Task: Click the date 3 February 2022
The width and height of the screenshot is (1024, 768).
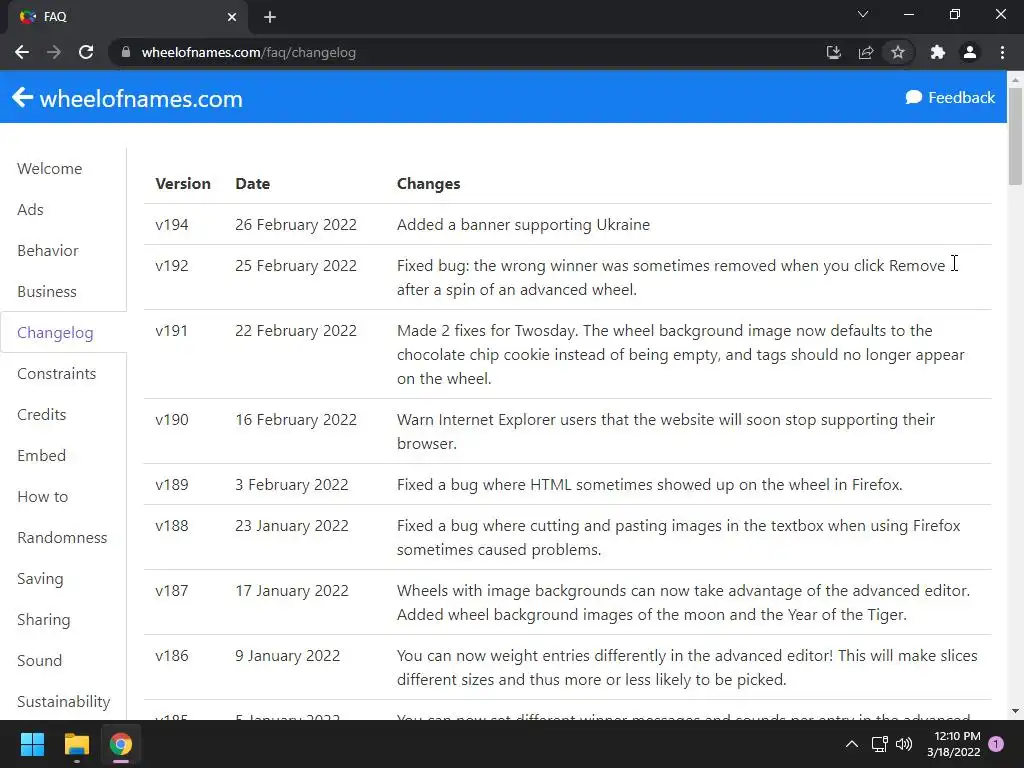Action: pos(292,485)
